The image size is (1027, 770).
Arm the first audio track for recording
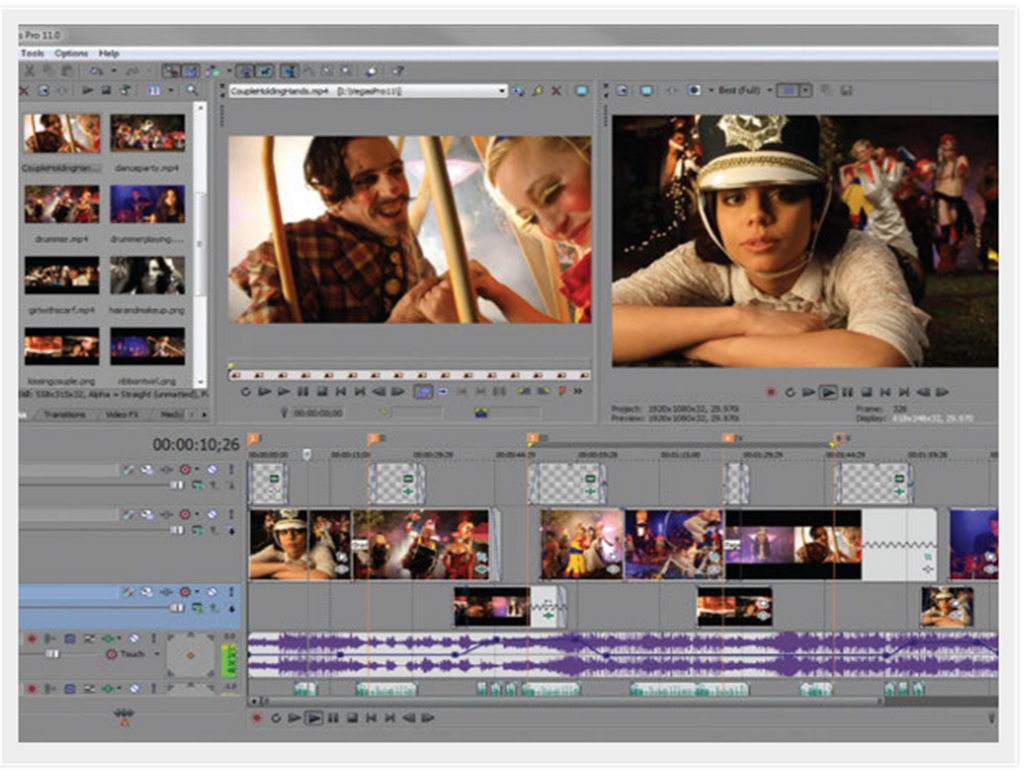[x=31, y=638]
